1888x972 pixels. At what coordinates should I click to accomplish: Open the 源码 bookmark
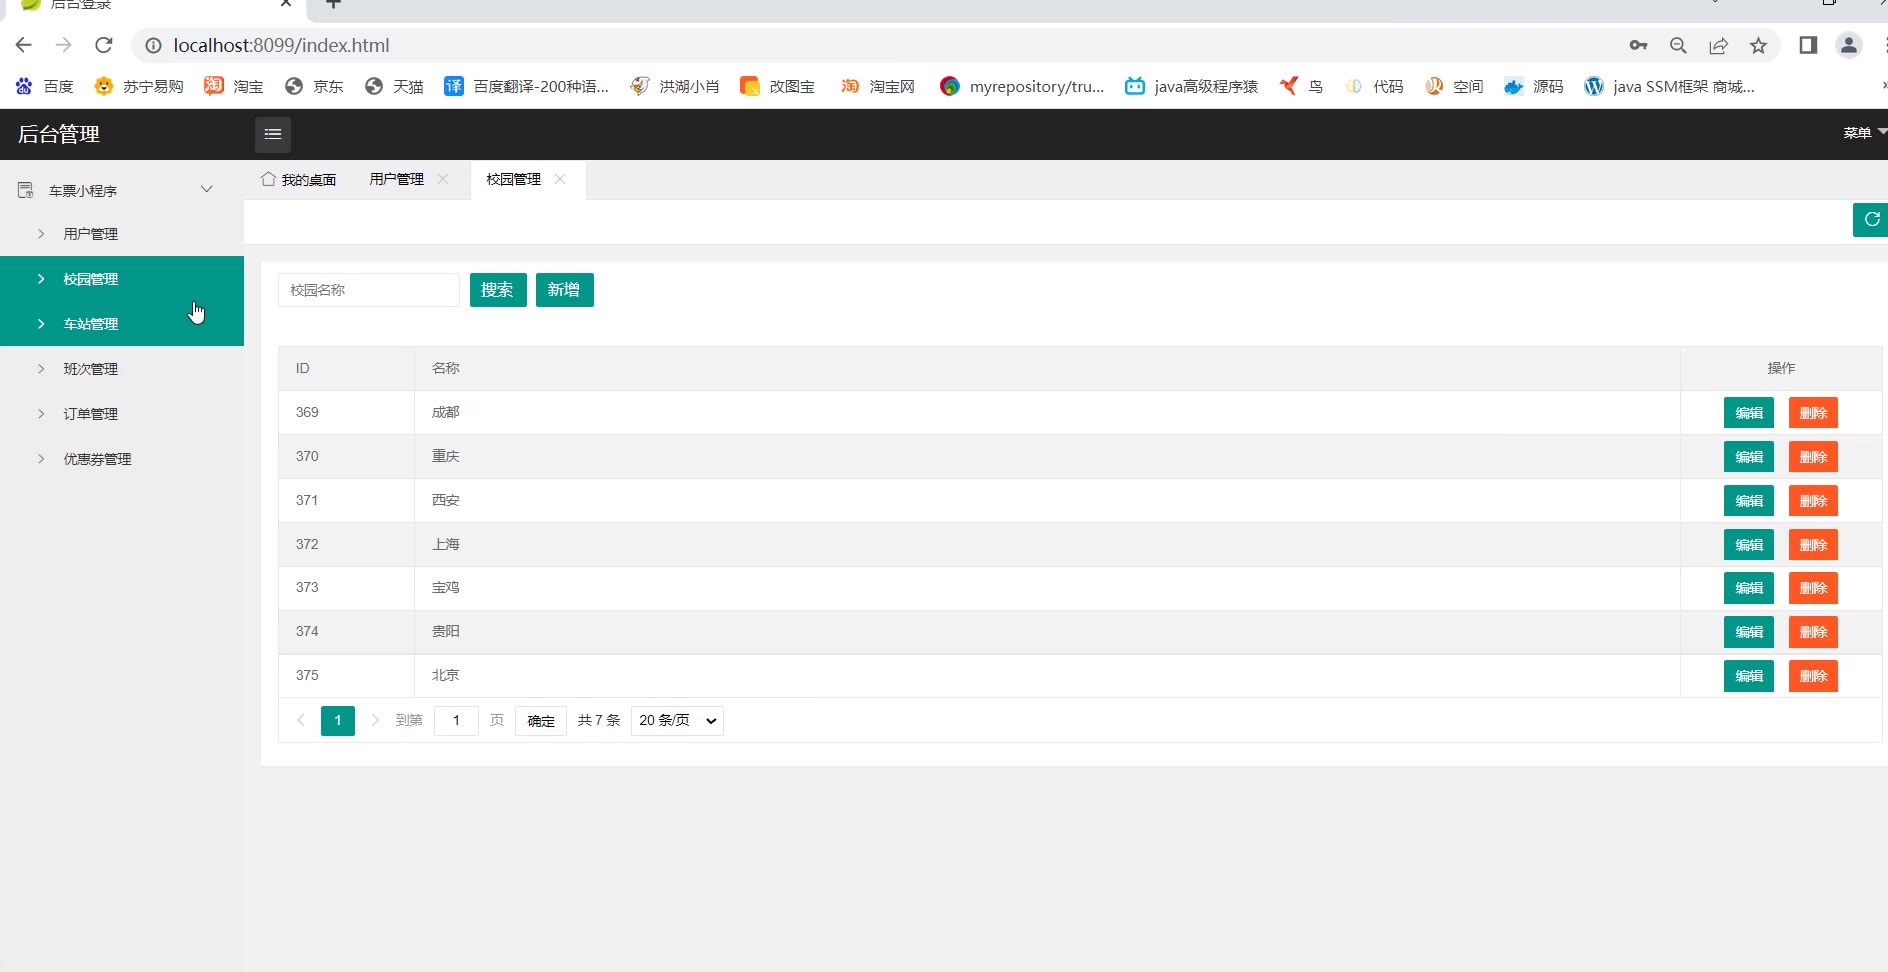point(1533,86)
